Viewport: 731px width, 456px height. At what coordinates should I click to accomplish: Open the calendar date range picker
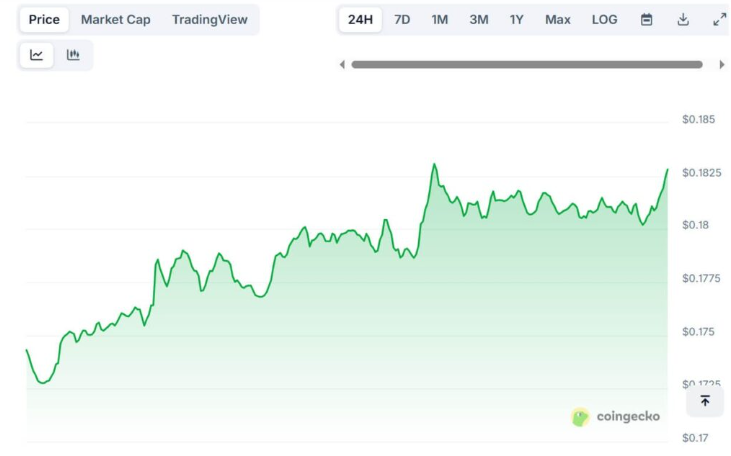tap(646, 19)
